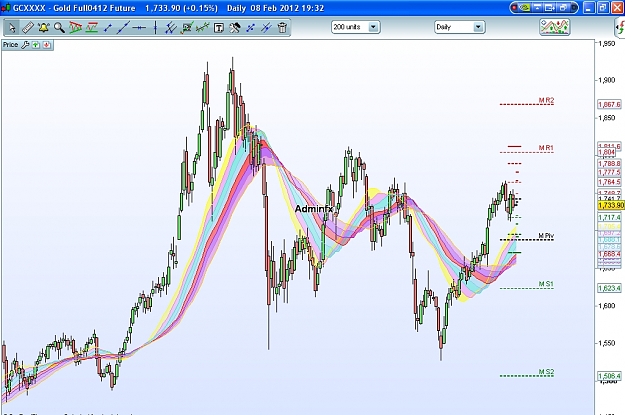Choose the vertical line tool
The image size is (625, 415).
(155, 28)
